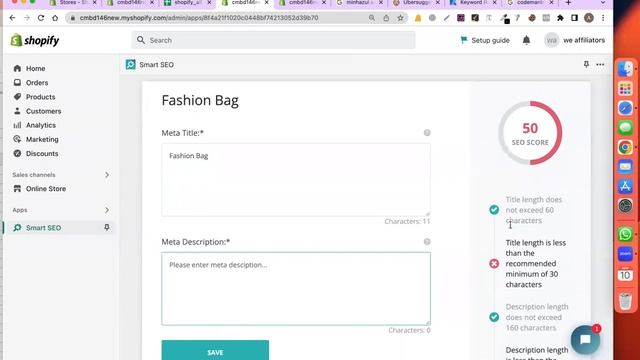640x360 pixels.
Task: Open Launchpad from the Dock
Action: 625,88
